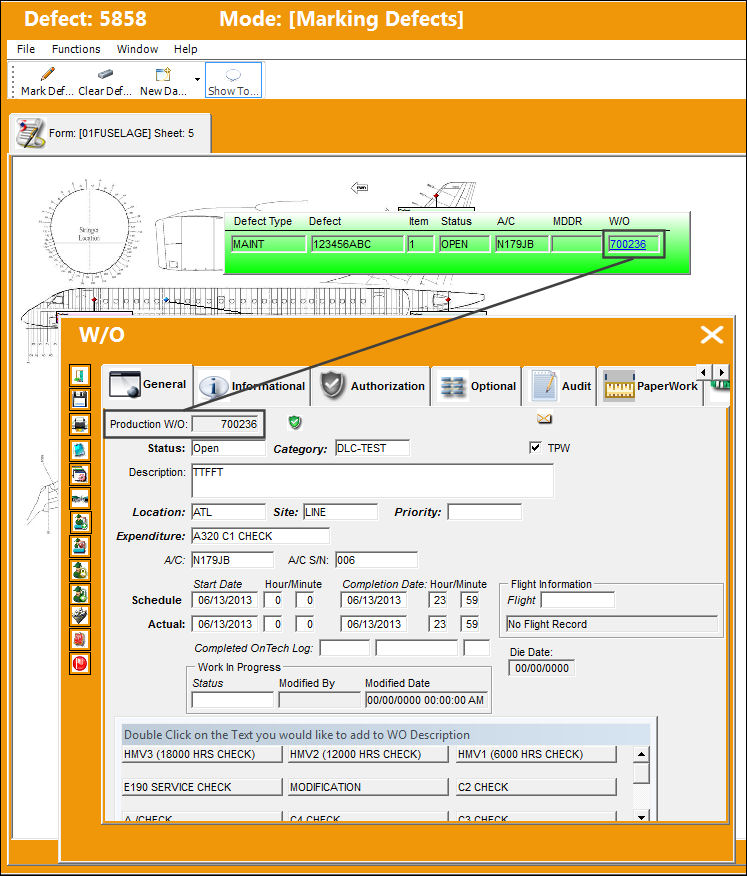747x876 pixels.
Task: Click the A/C field N179JB in defect bar
Action: tap(521, 244)
